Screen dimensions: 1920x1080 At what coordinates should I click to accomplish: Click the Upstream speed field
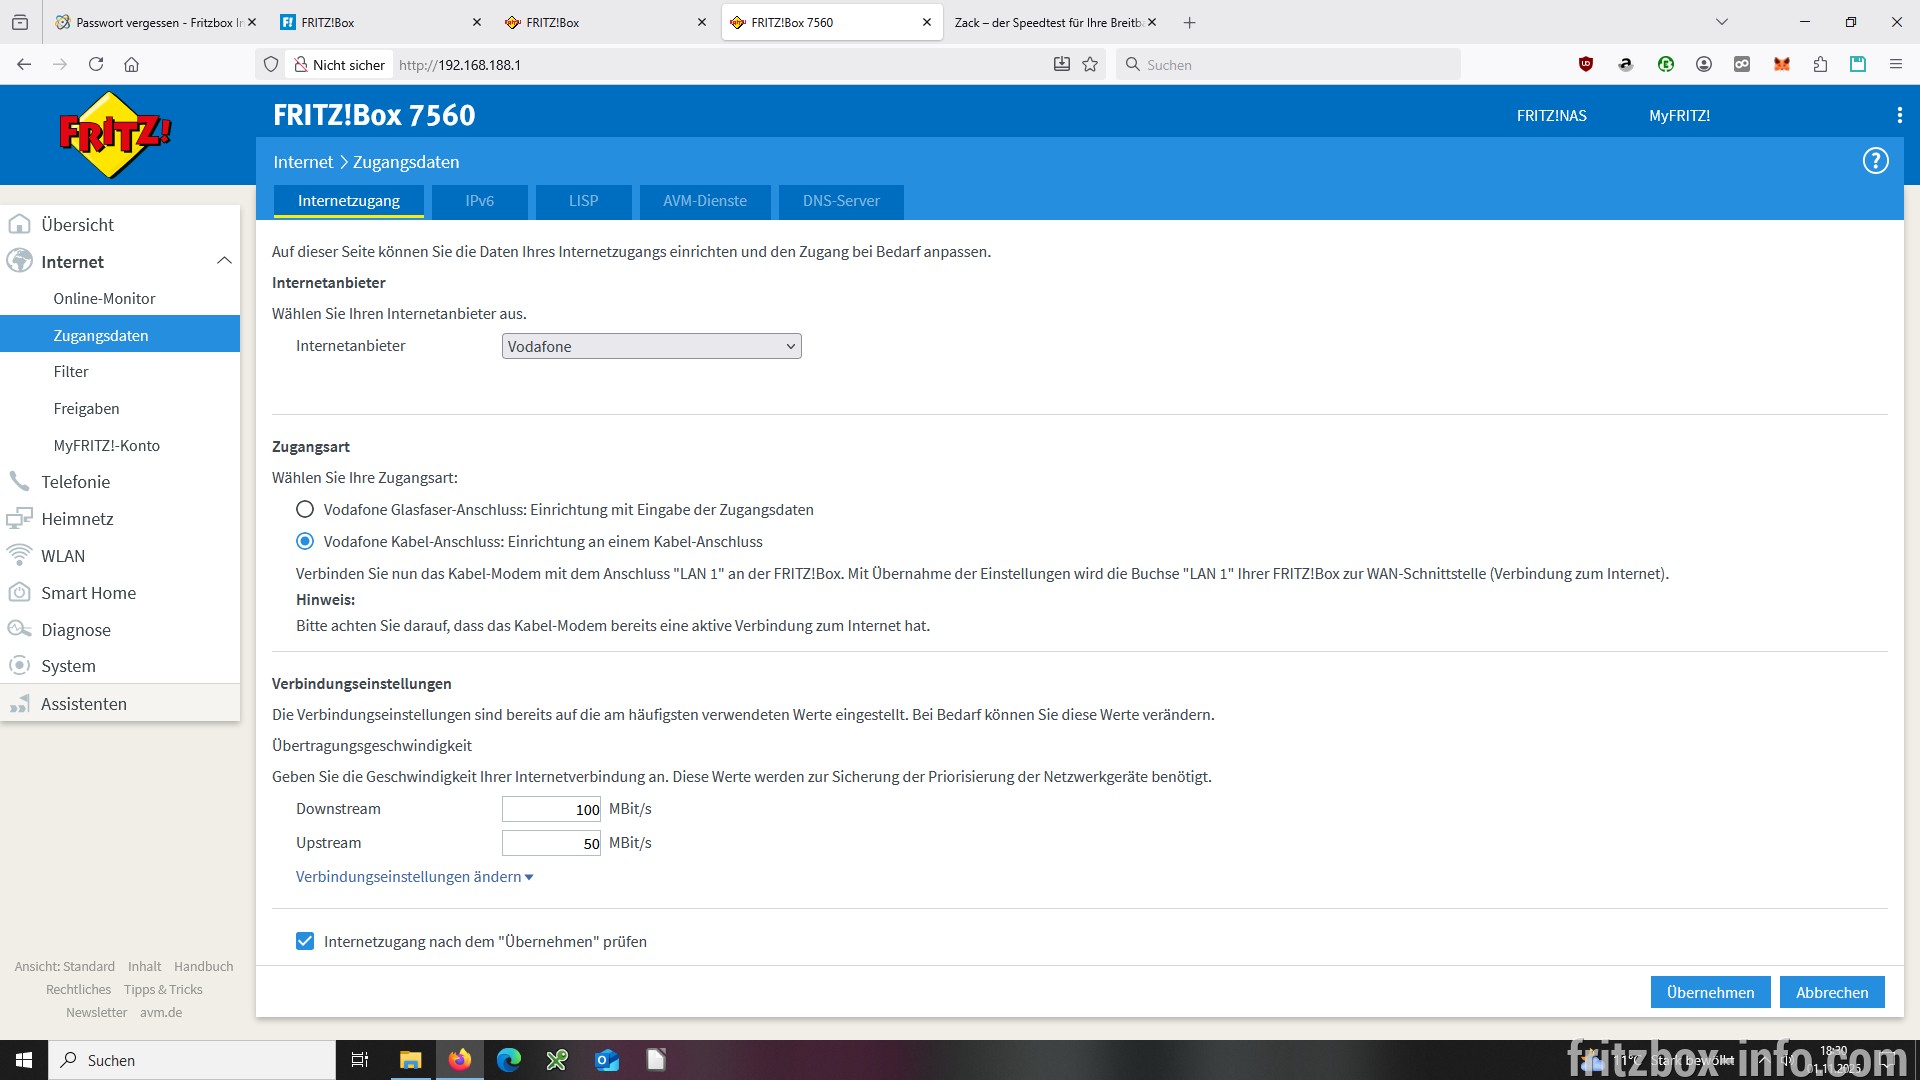pos(551,844)
